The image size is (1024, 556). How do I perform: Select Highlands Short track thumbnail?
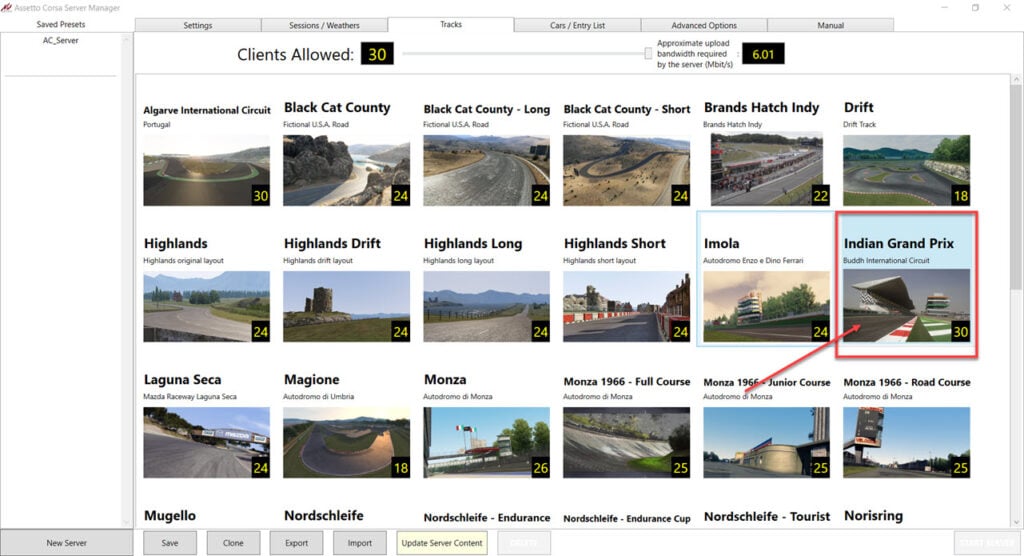[x=626, y=306]
